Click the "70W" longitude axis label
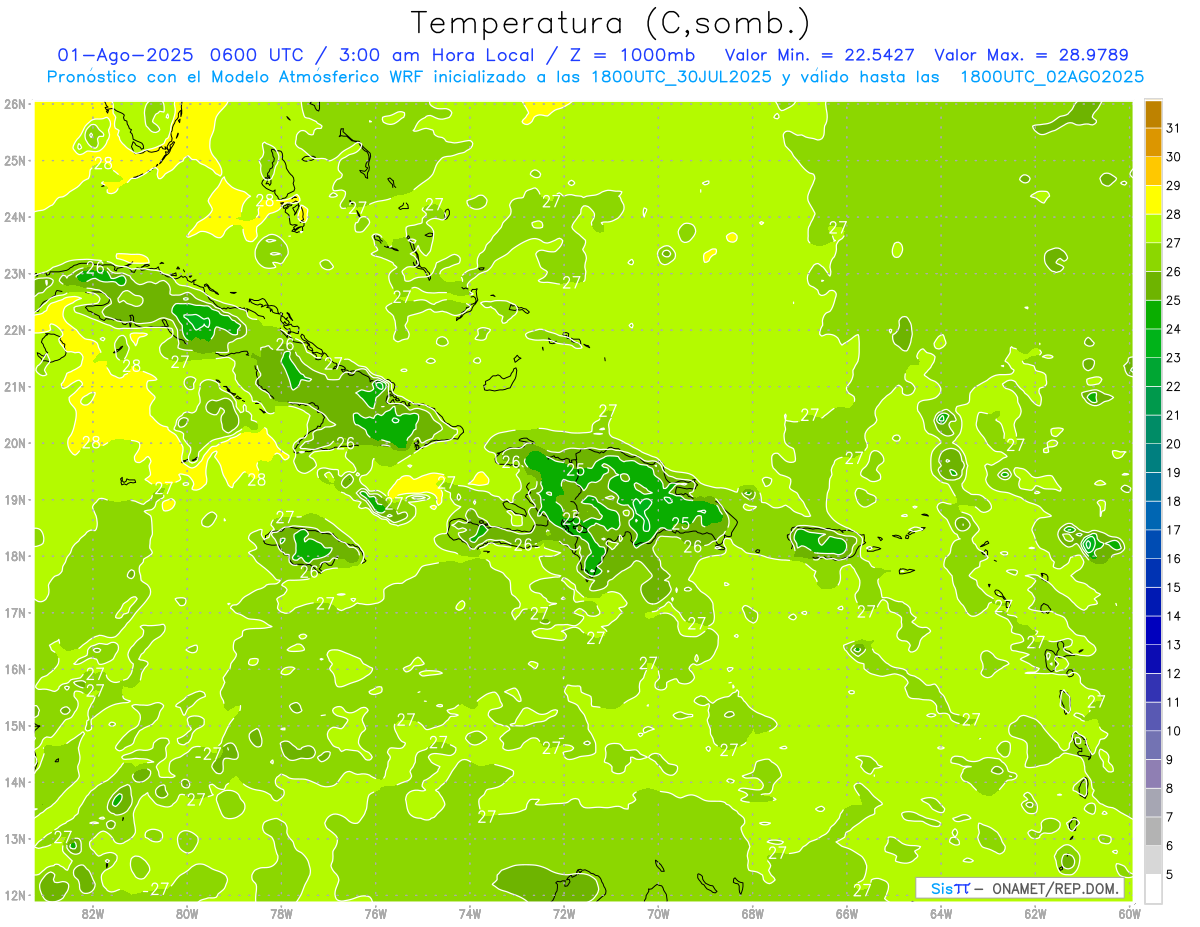This screenshot has height=927, width=1200. pos(658,913)
